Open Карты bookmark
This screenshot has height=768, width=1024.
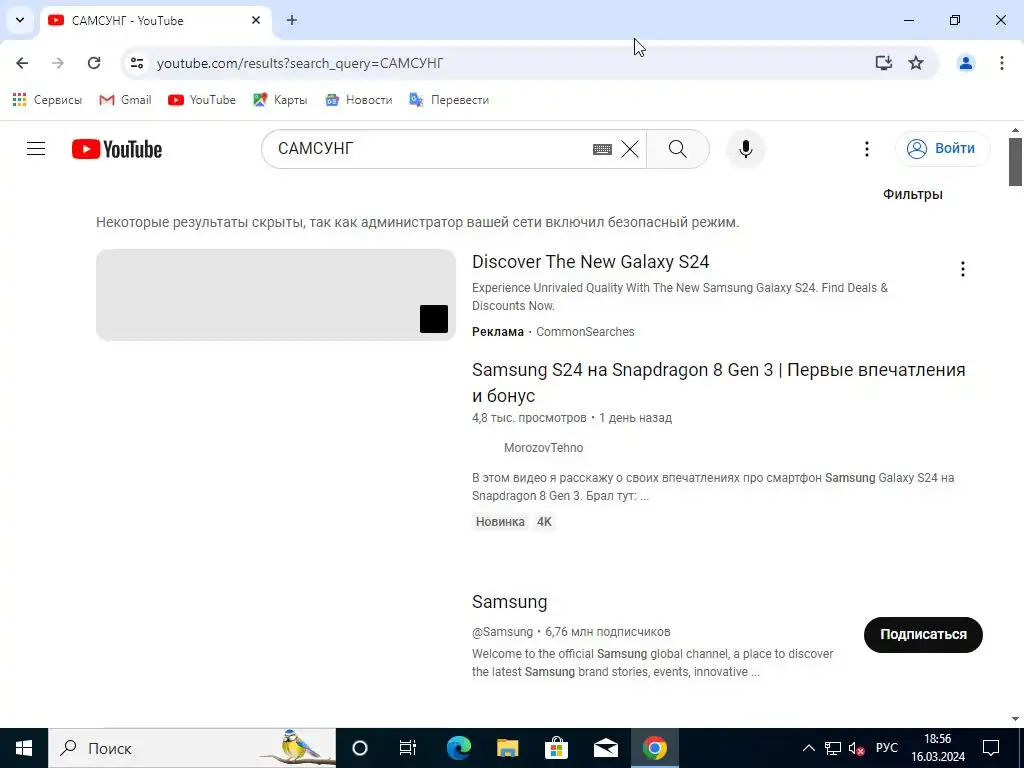click(280, 100)
